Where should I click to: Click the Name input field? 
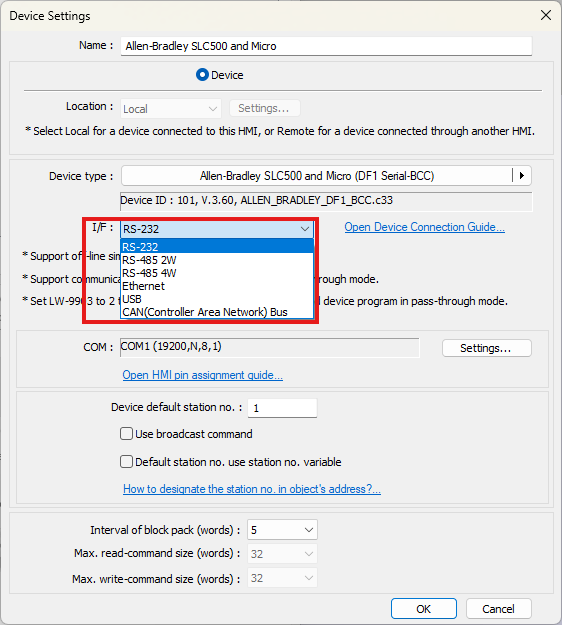[x=326, y=46]
